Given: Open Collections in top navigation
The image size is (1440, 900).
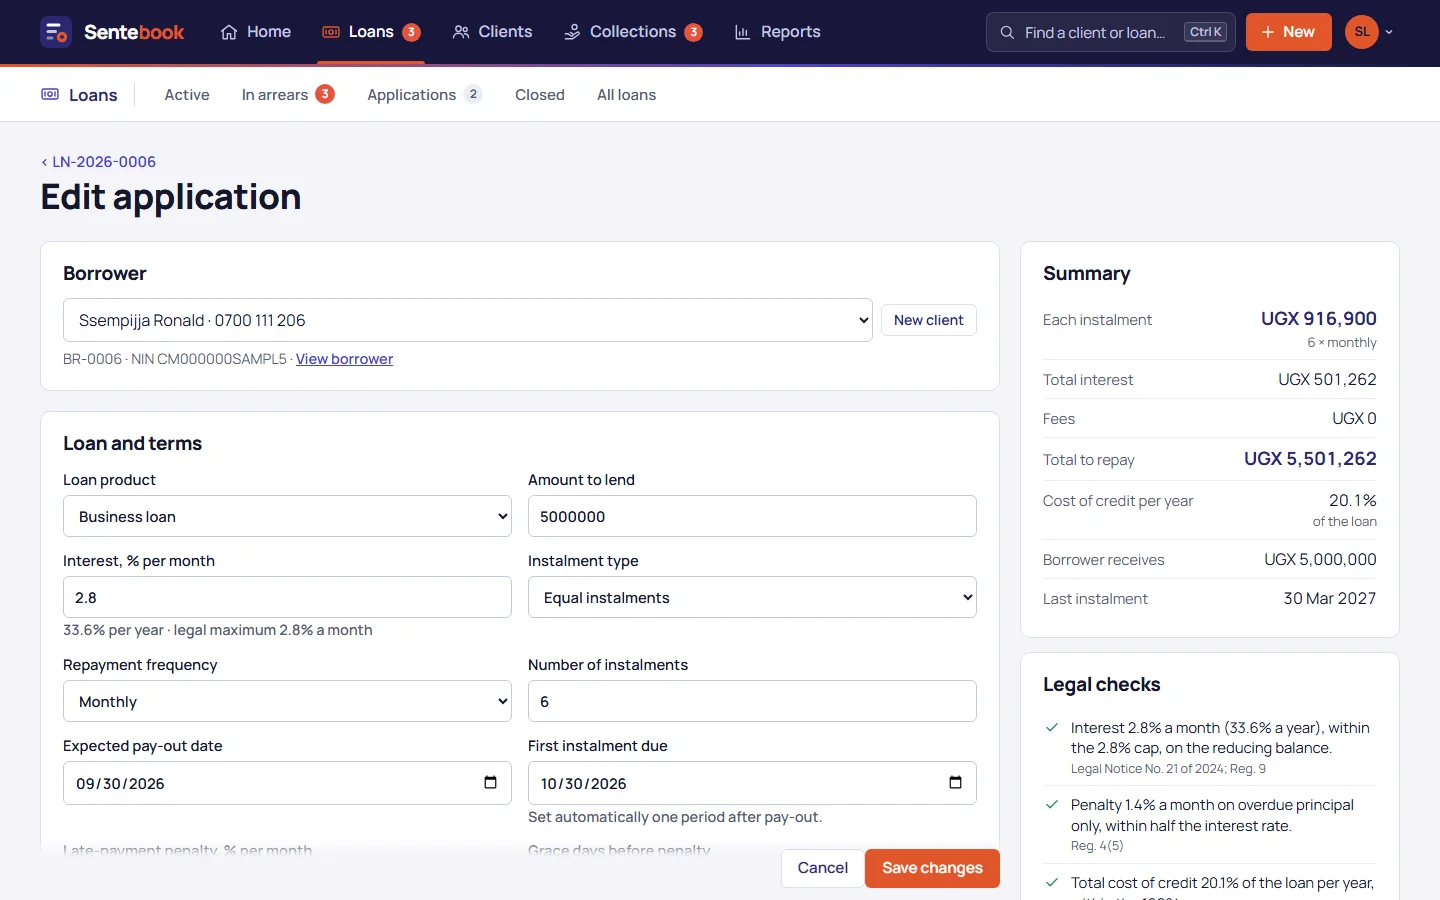Looking at the screenshot, I should [633, 32].
